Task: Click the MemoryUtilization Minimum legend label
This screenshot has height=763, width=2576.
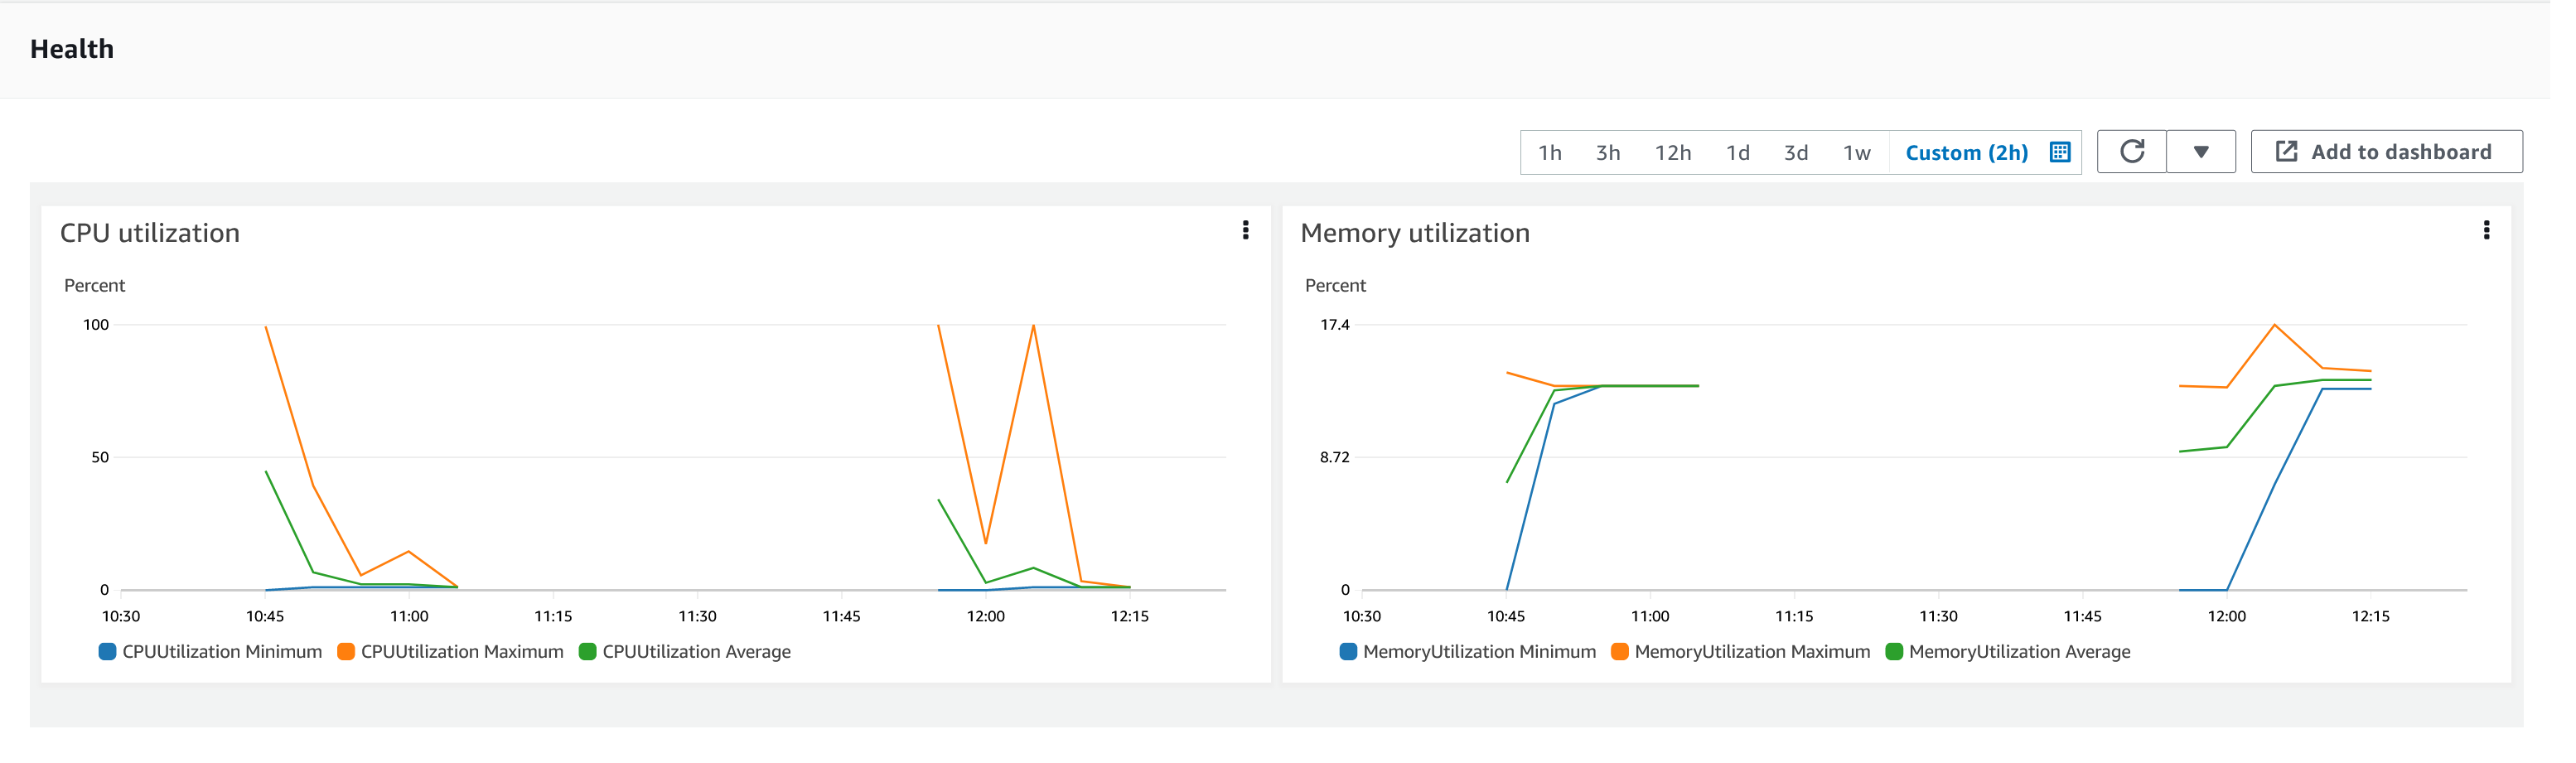Action: pos(1494,658)
